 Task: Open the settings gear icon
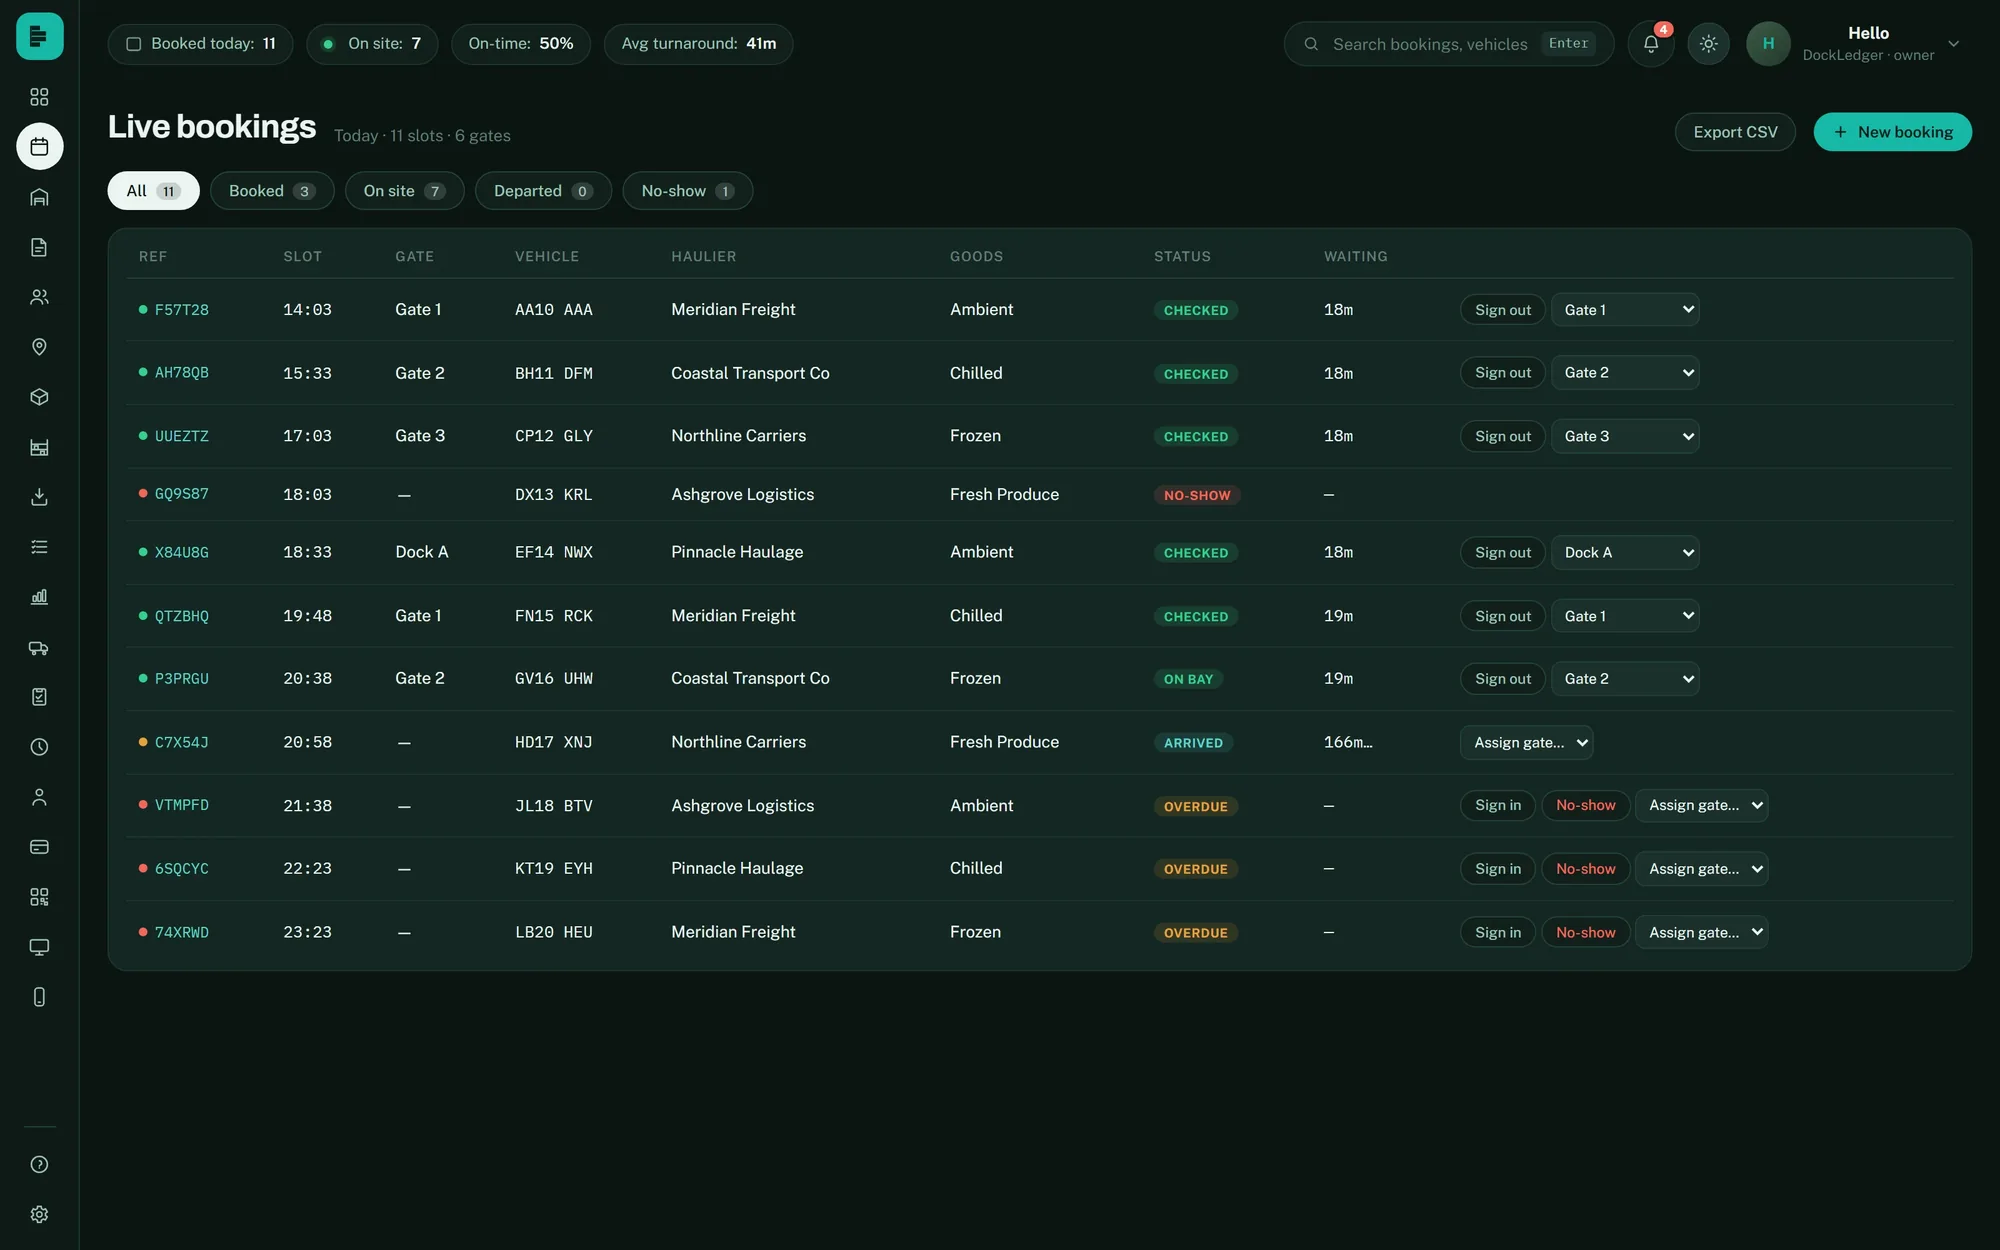click(x=39, y=1214)
